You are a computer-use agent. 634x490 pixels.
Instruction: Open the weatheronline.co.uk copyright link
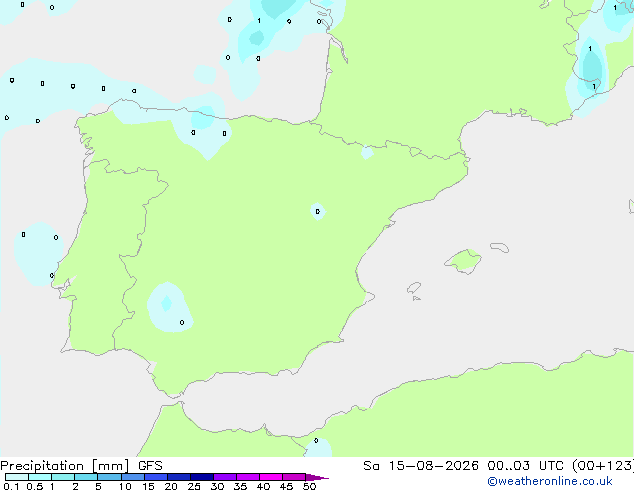click(x=550, y=481)
